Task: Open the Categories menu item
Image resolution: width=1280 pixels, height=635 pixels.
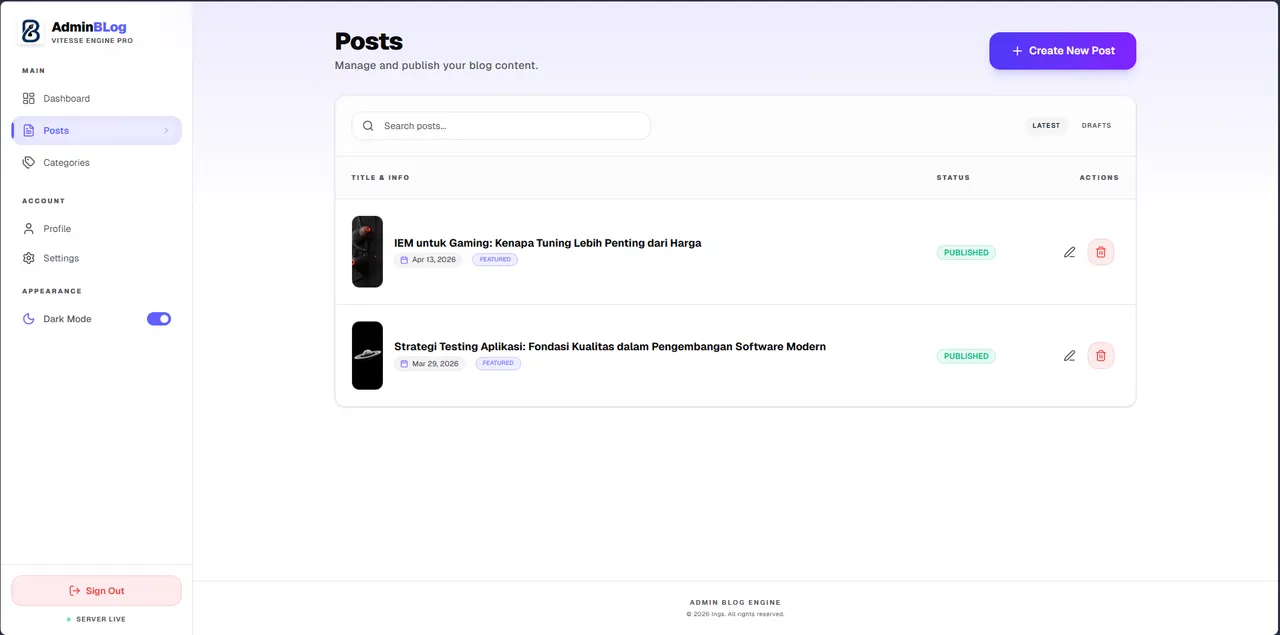Action: coord(96,162)
